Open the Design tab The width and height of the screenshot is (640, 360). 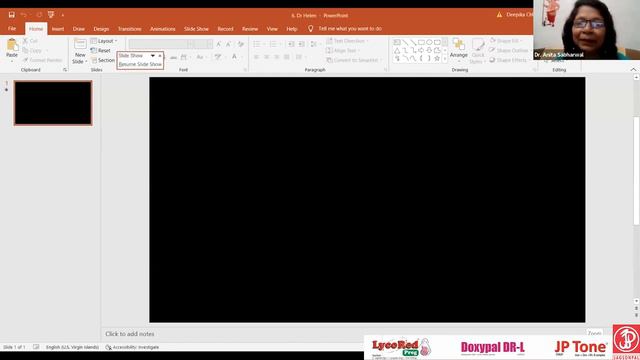click(101, 29)
